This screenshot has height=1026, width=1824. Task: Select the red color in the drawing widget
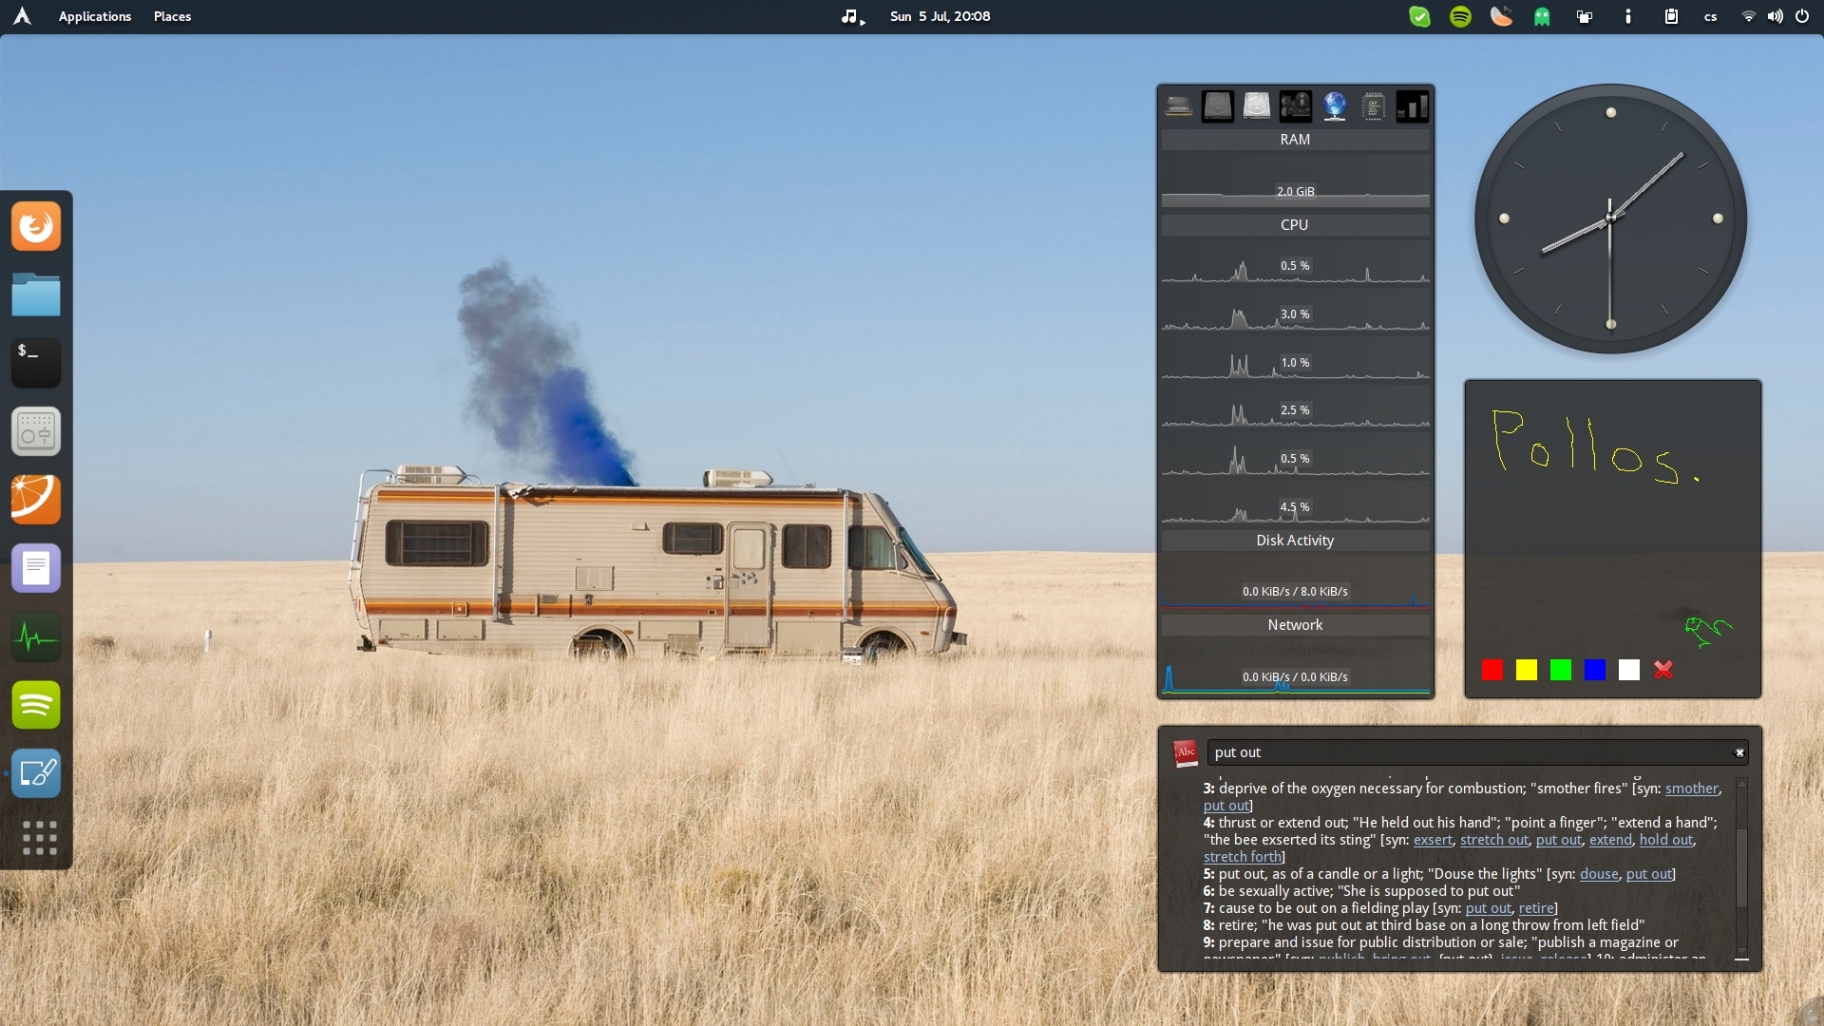coord(1492,670)
